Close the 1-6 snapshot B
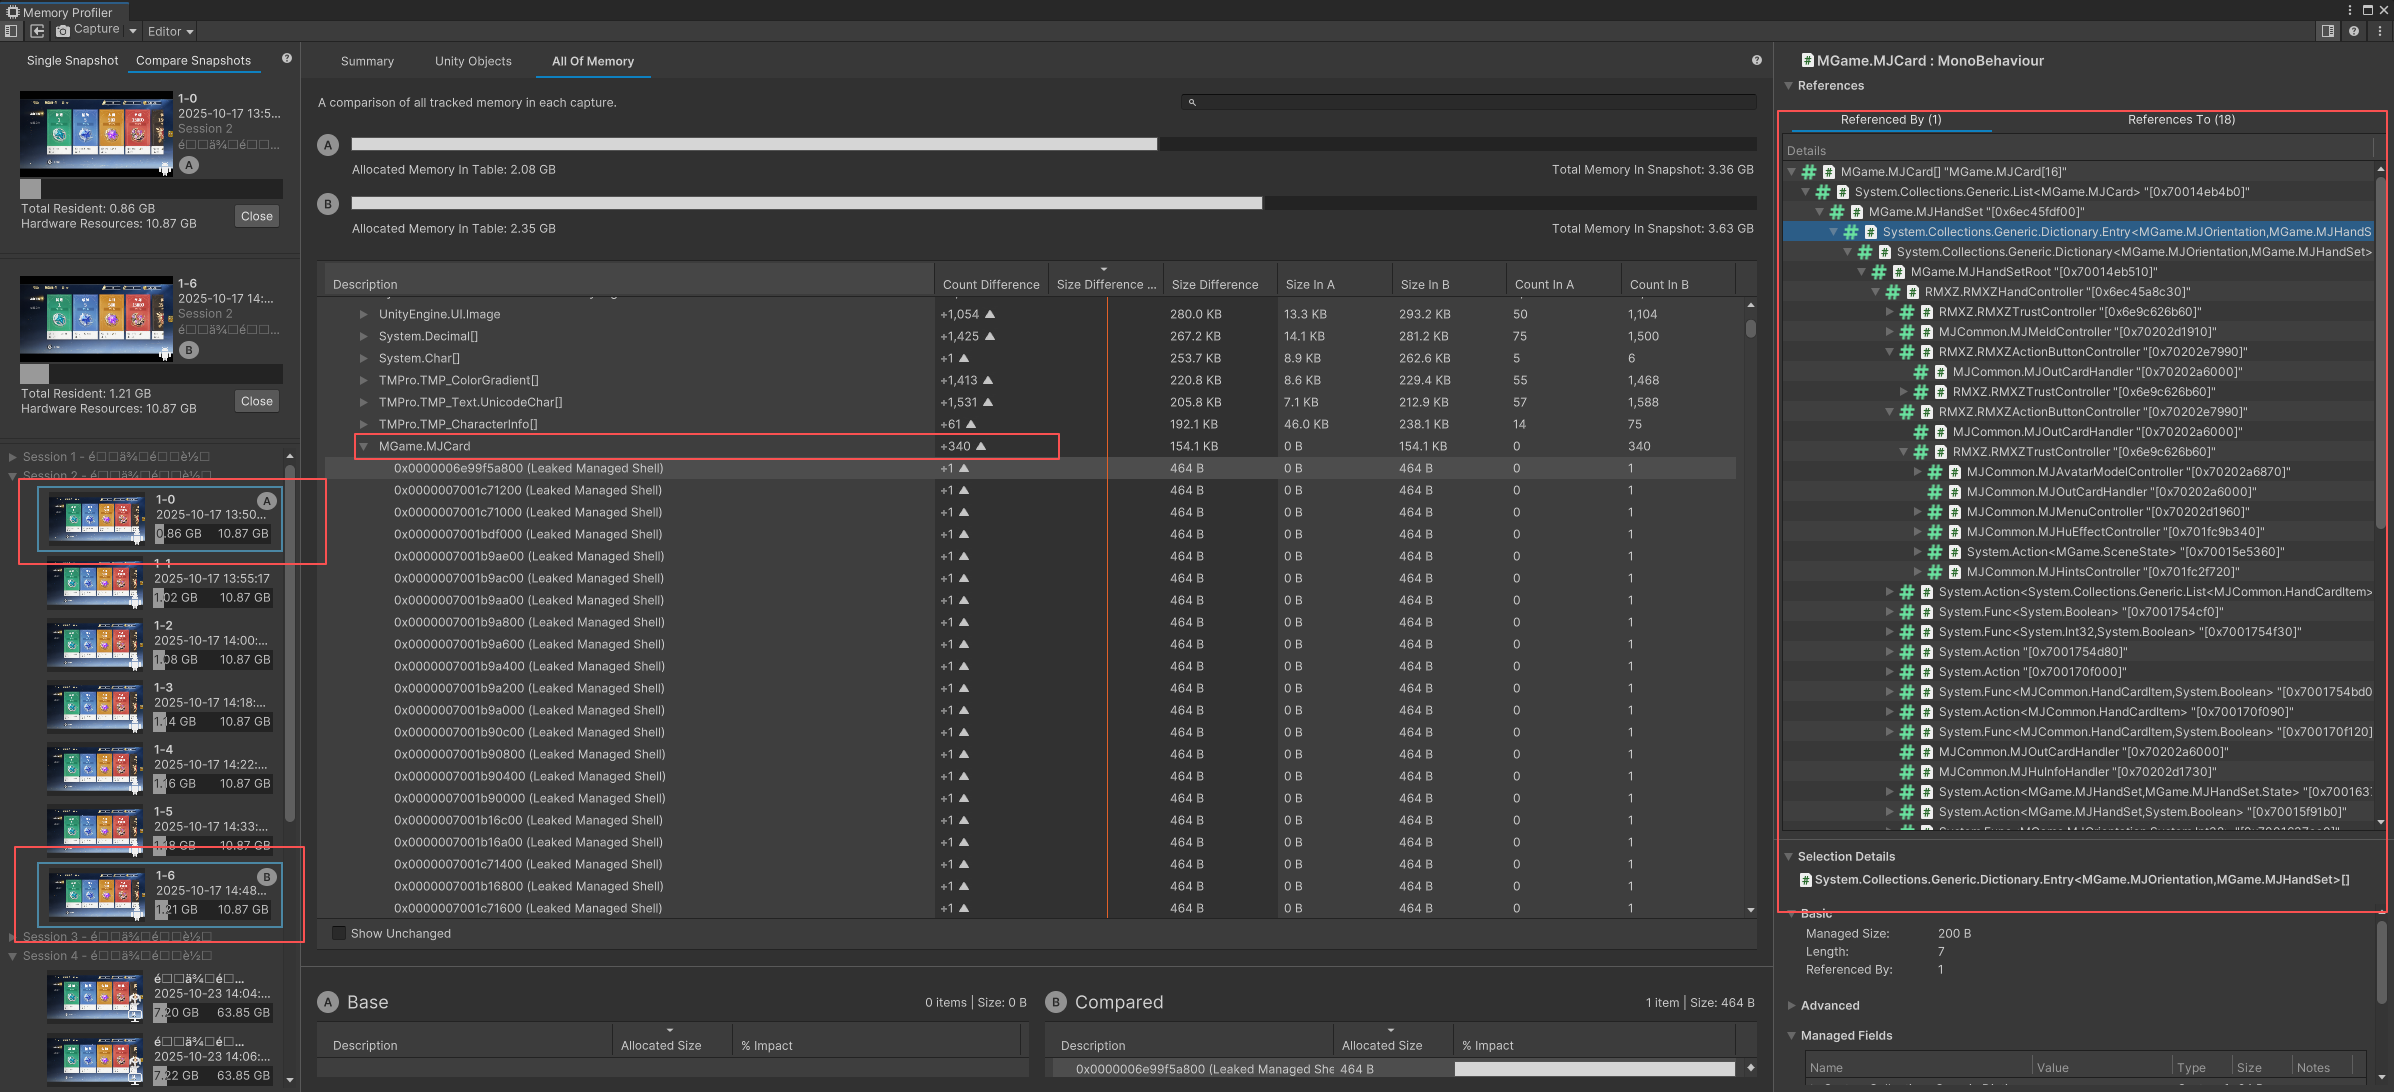The image size is (2394, 1092). click(256, 402)
